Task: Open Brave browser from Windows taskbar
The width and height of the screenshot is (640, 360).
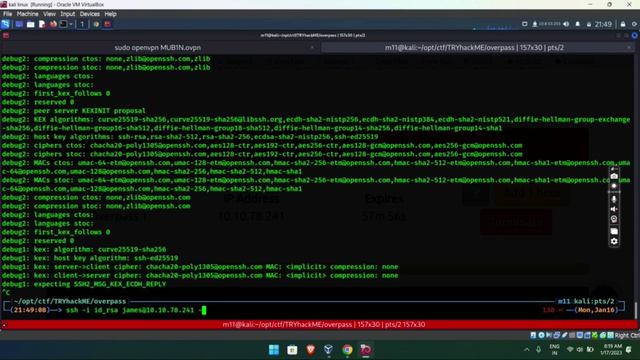Action: click(x=311, y=350)
